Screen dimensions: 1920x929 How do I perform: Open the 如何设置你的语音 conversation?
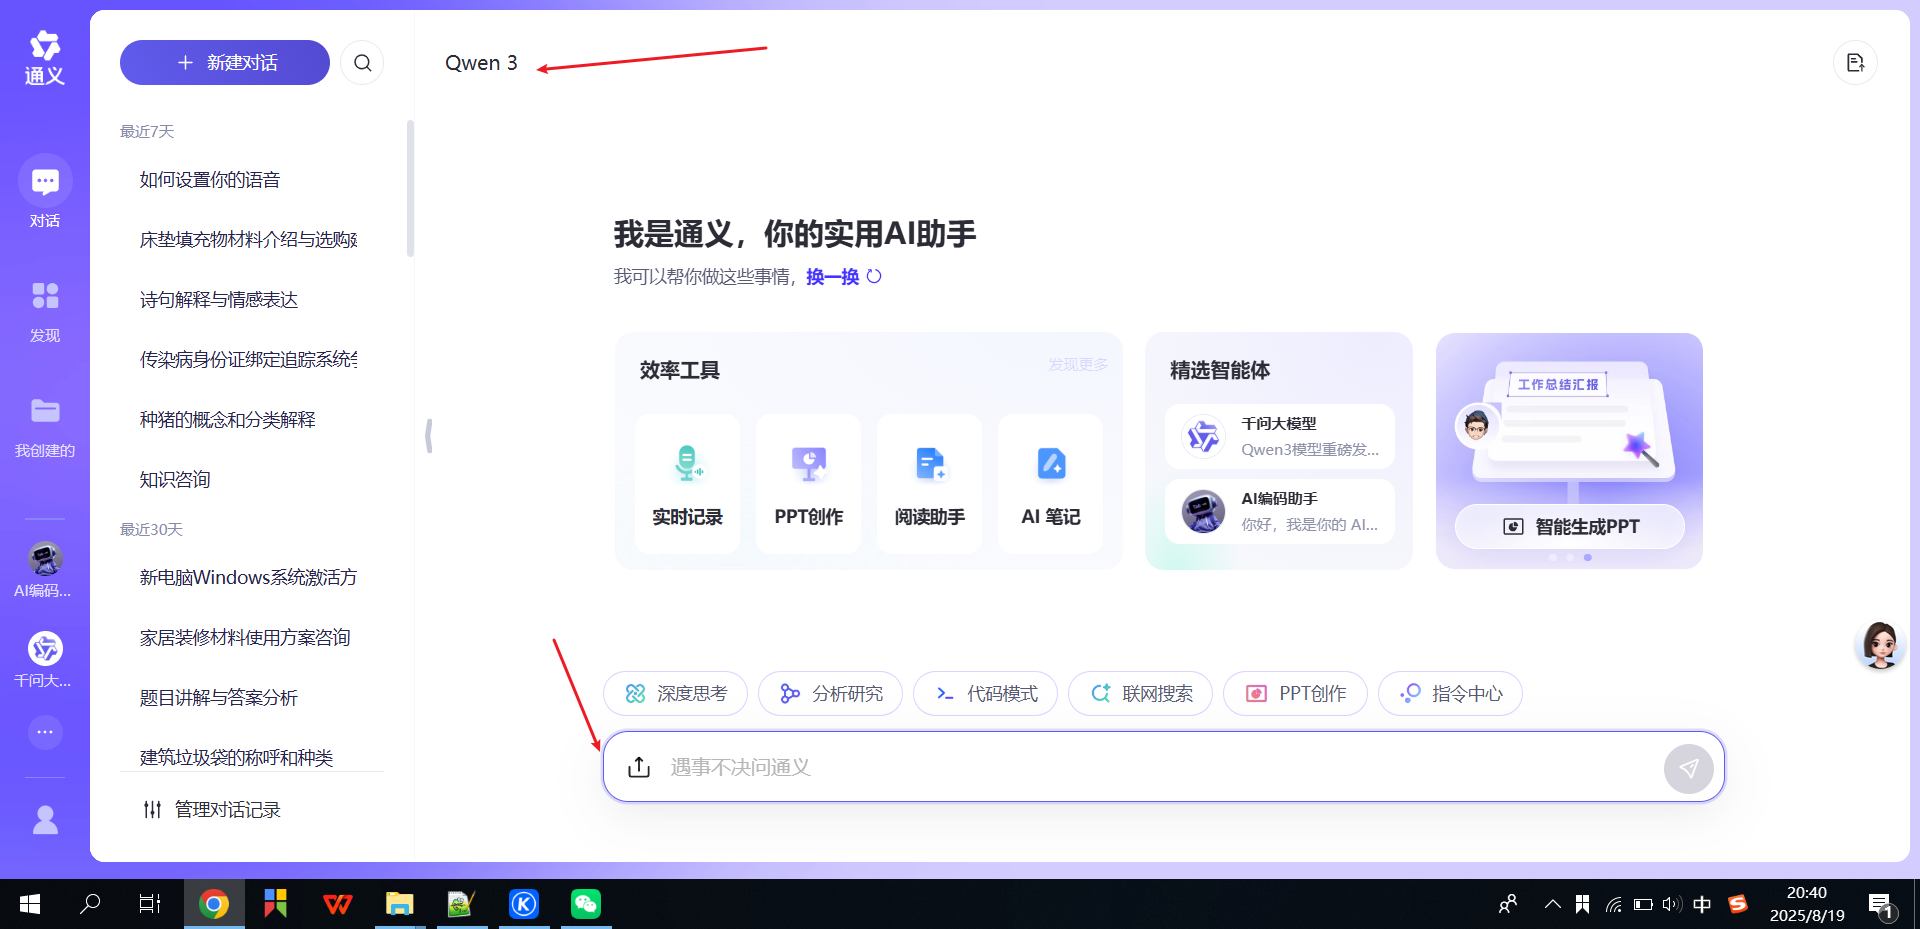pyautogui.click(x=210, y=180)
